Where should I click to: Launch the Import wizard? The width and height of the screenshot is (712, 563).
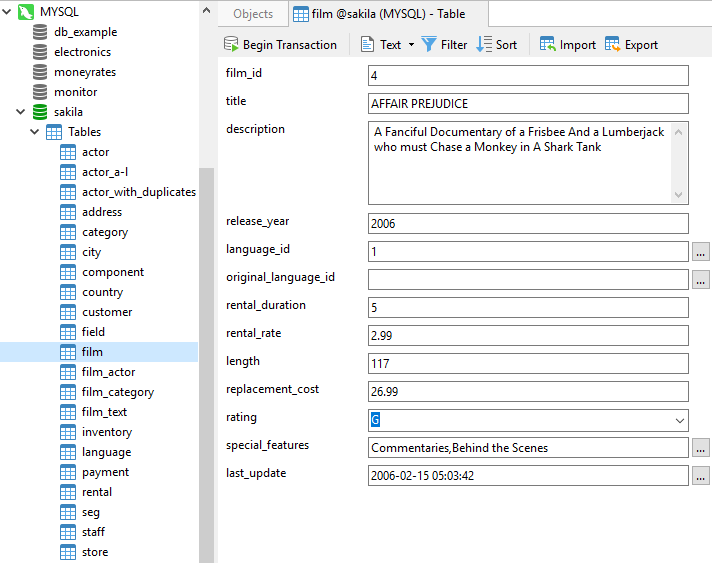[568, 44]
